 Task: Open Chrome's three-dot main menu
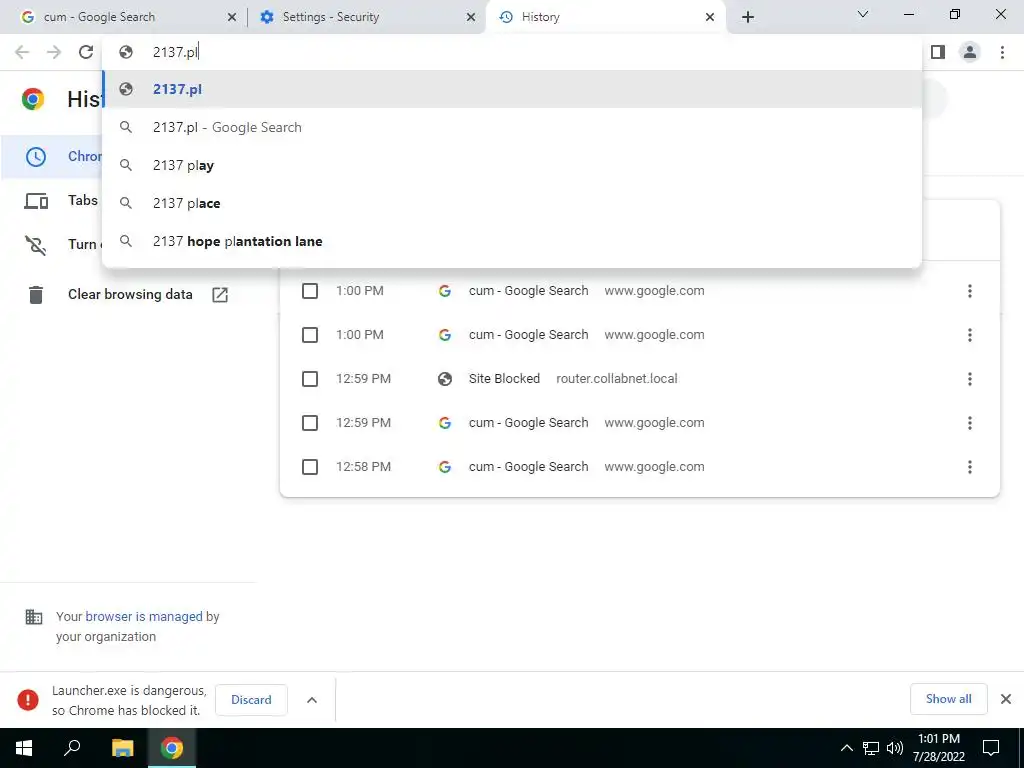pos(1002,52)
